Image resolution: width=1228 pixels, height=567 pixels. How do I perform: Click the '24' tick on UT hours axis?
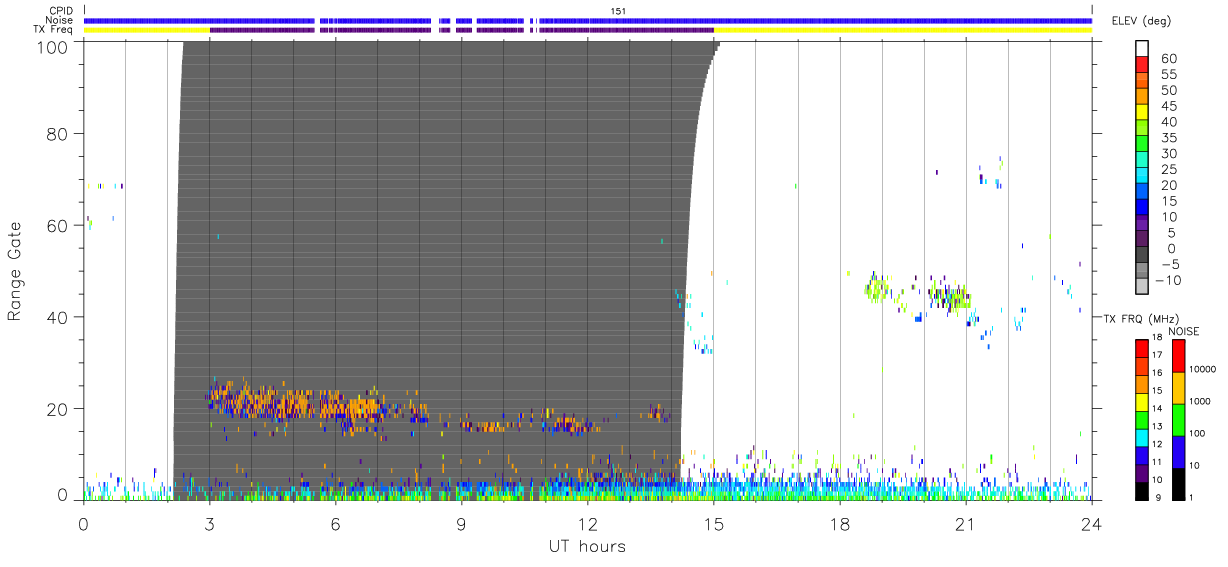(x=1091, y=524)
